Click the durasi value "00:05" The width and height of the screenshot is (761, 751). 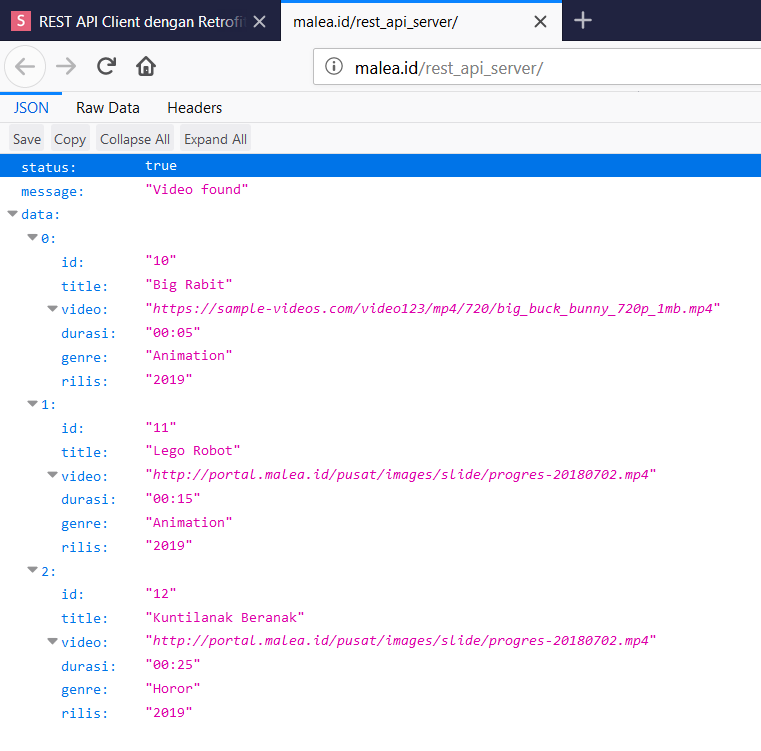point(173,333)
